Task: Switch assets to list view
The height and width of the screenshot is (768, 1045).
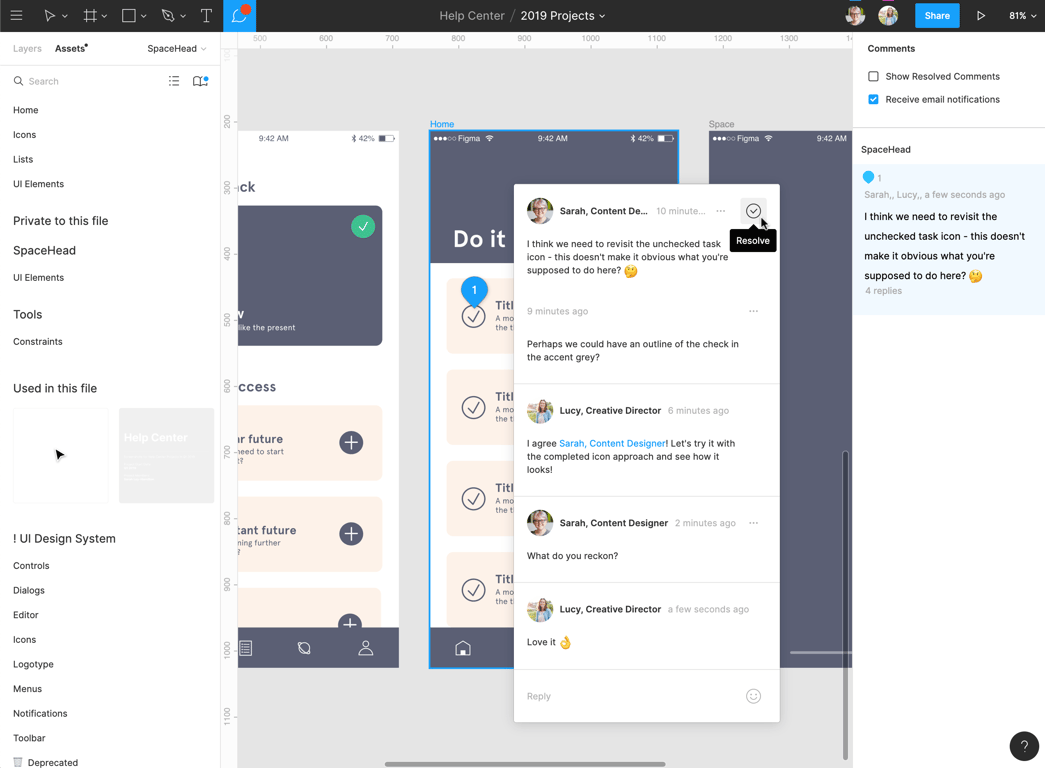Action: click(x=174, y=81)
